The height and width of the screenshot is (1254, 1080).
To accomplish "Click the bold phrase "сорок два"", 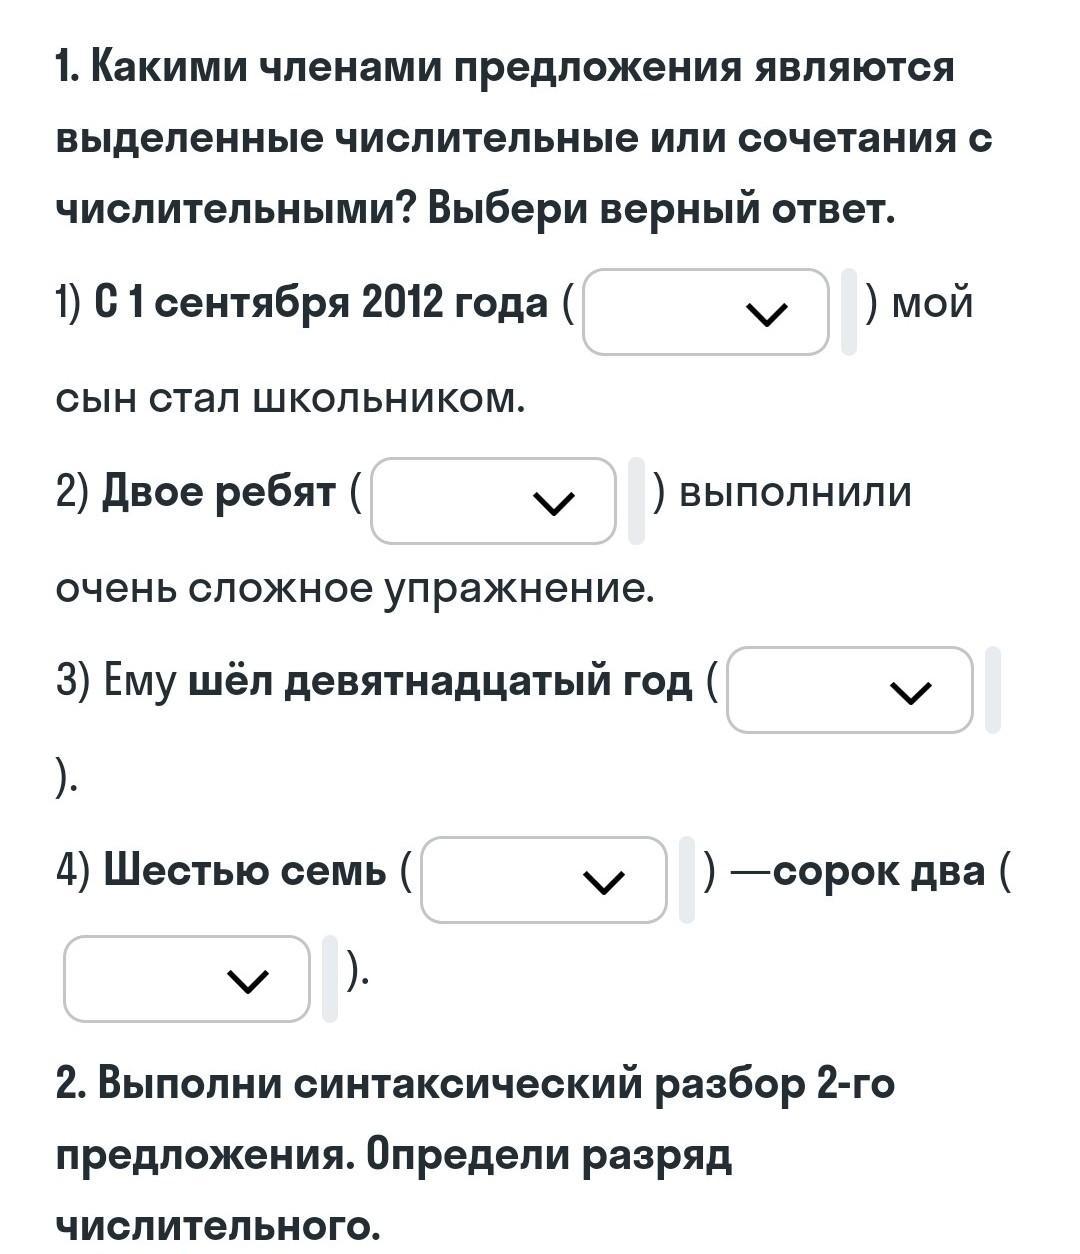I will click(x=879, y=871).
